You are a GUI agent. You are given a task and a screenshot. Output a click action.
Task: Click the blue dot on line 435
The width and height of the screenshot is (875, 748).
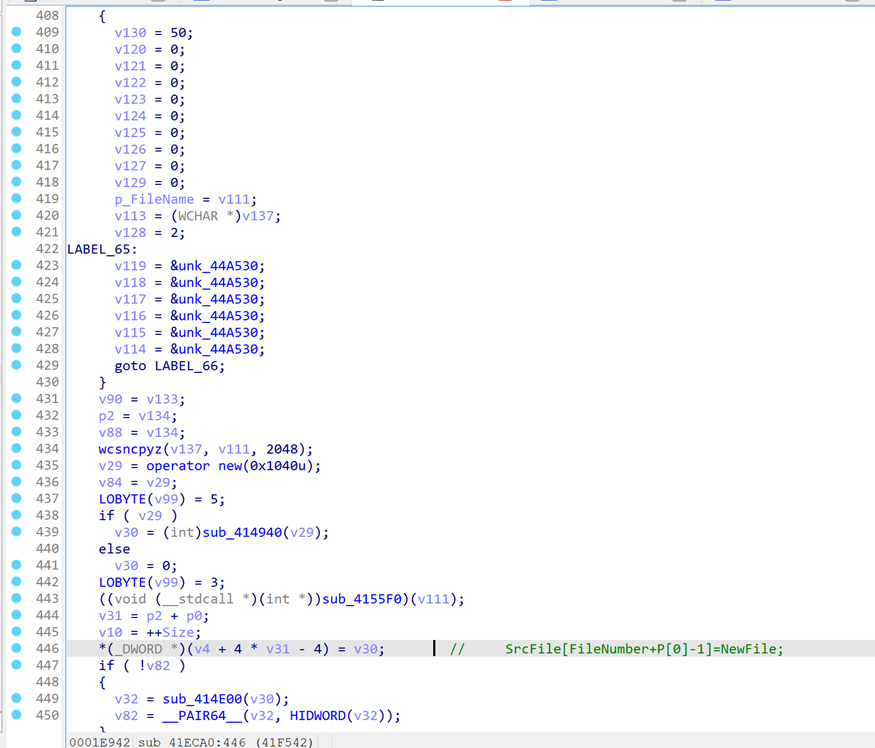coord(16,466)
